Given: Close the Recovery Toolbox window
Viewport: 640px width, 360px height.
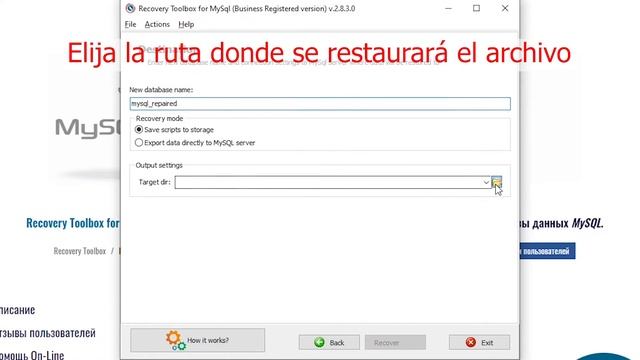Looking at the screenshot, I should click(505, 8).
